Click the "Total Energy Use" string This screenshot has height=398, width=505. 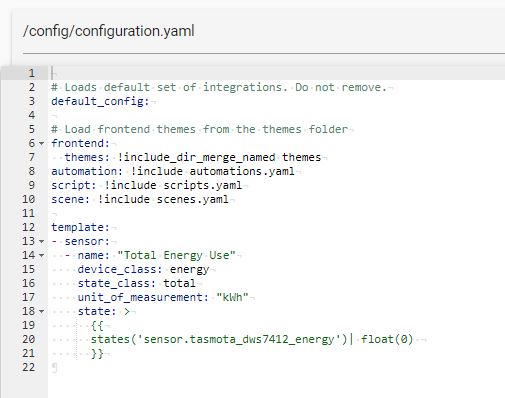pos(176,255)
